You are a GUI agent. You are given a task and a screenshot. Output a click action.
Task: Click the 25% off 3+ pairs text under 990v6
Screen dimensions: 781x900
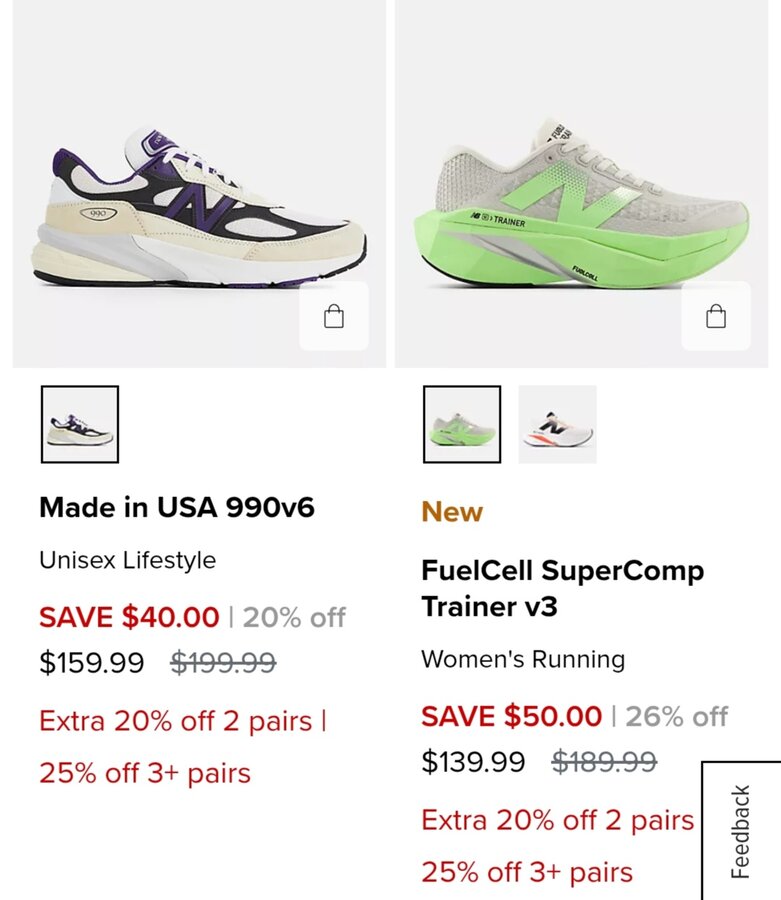point(145,773)
